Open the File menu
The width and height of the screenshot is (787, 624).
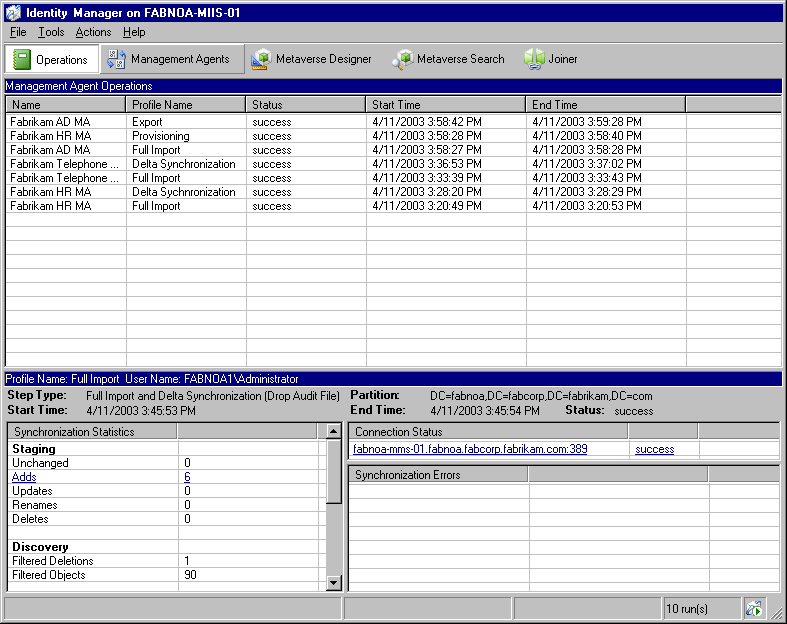[x=18, y=32]
